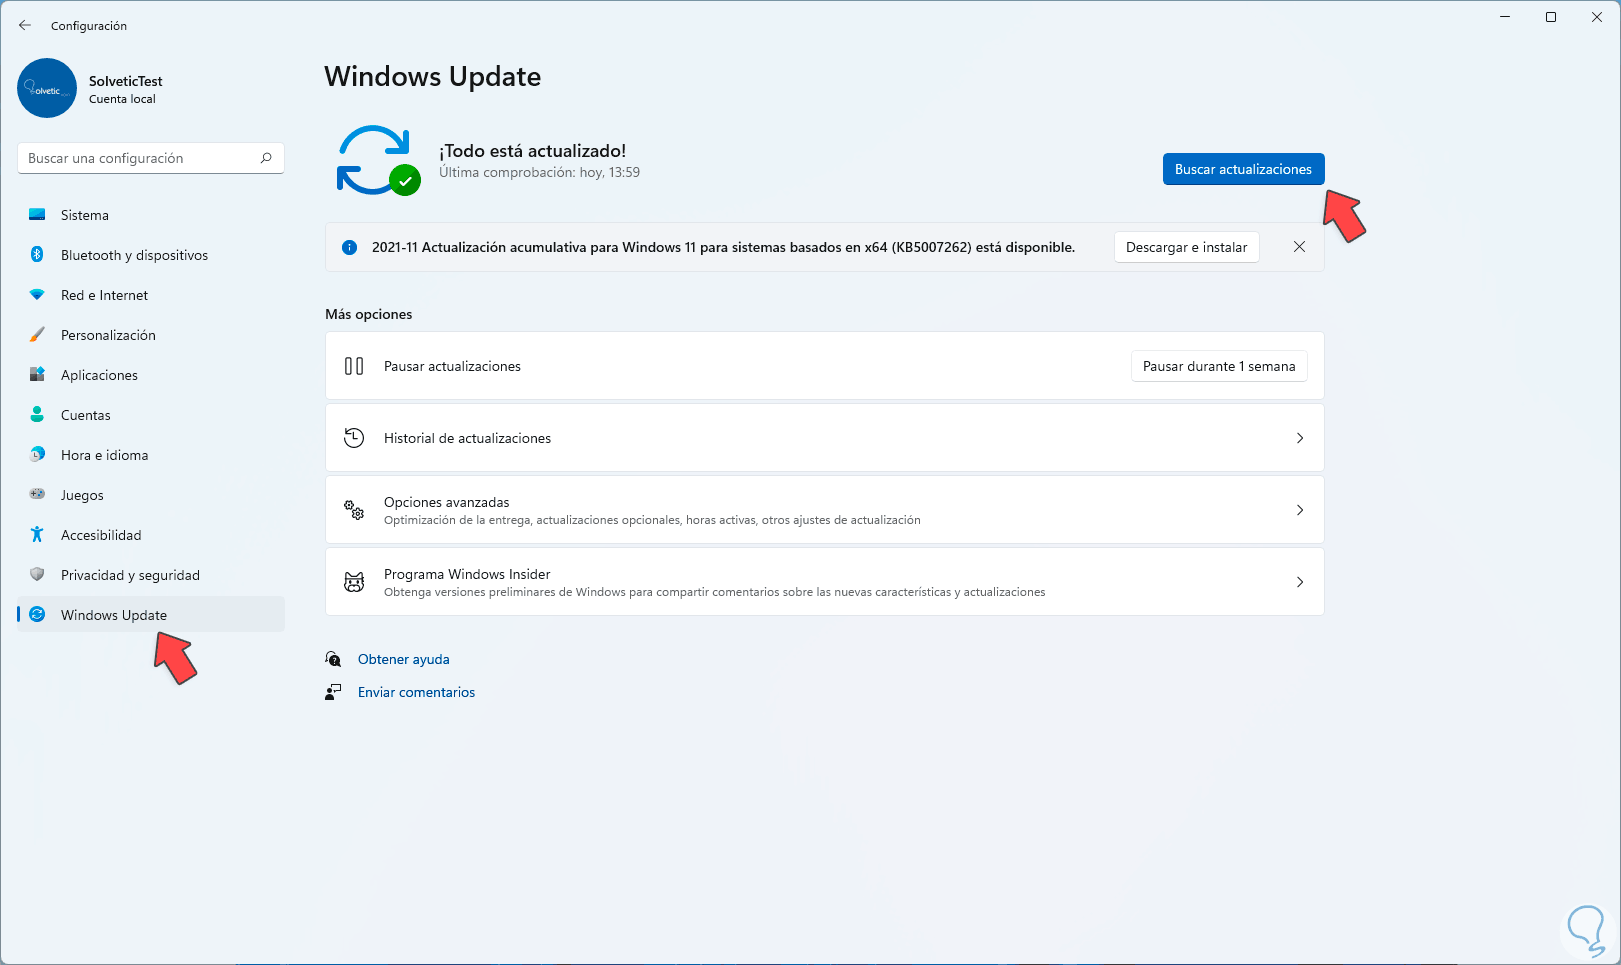This screenshot has width=1621, height=965.
Task: Select Personalización in the sidebar
Action: coord(151,335)
